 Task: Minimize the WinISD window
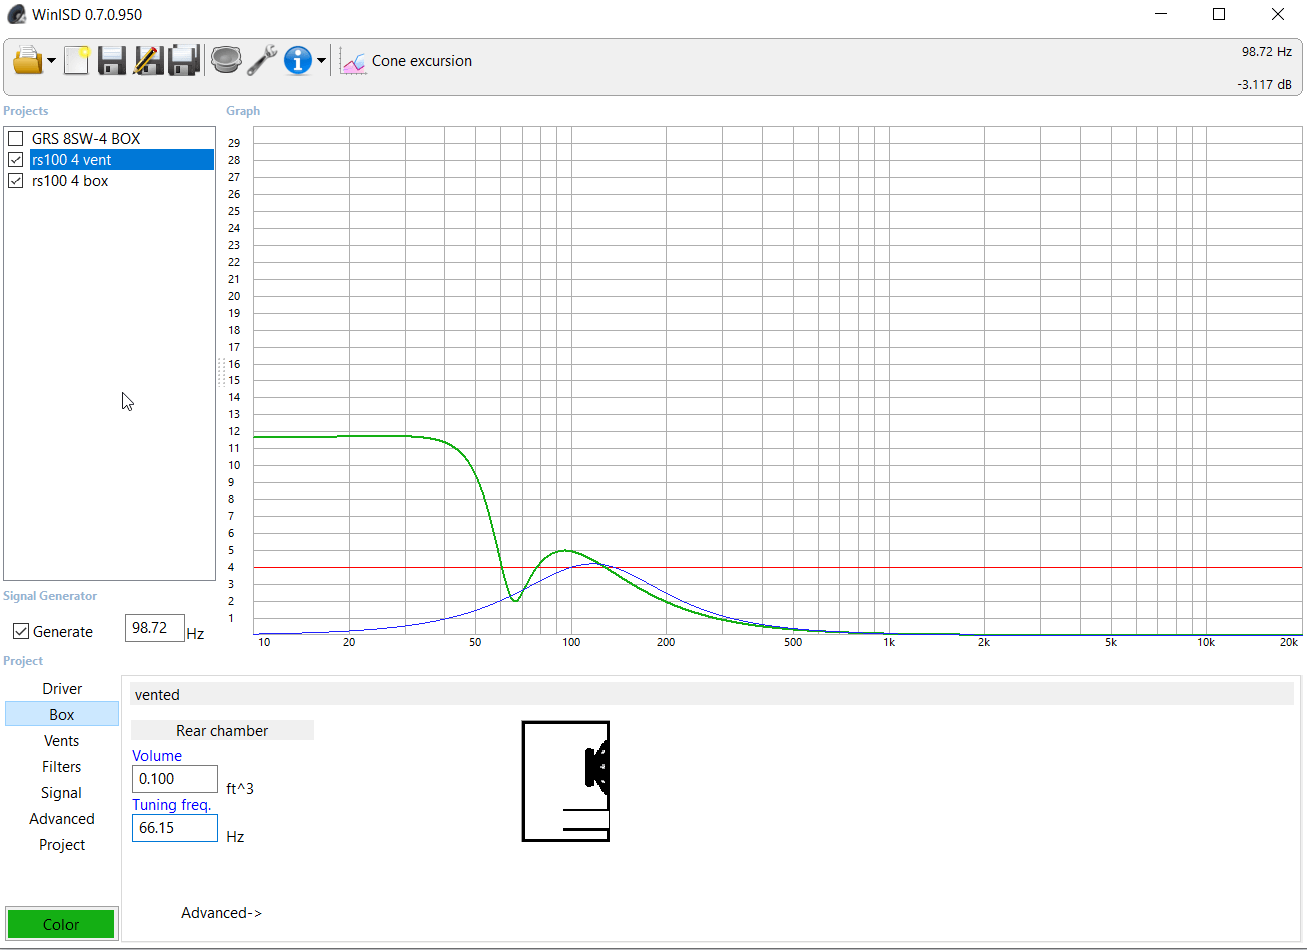tap(1162, 14)
